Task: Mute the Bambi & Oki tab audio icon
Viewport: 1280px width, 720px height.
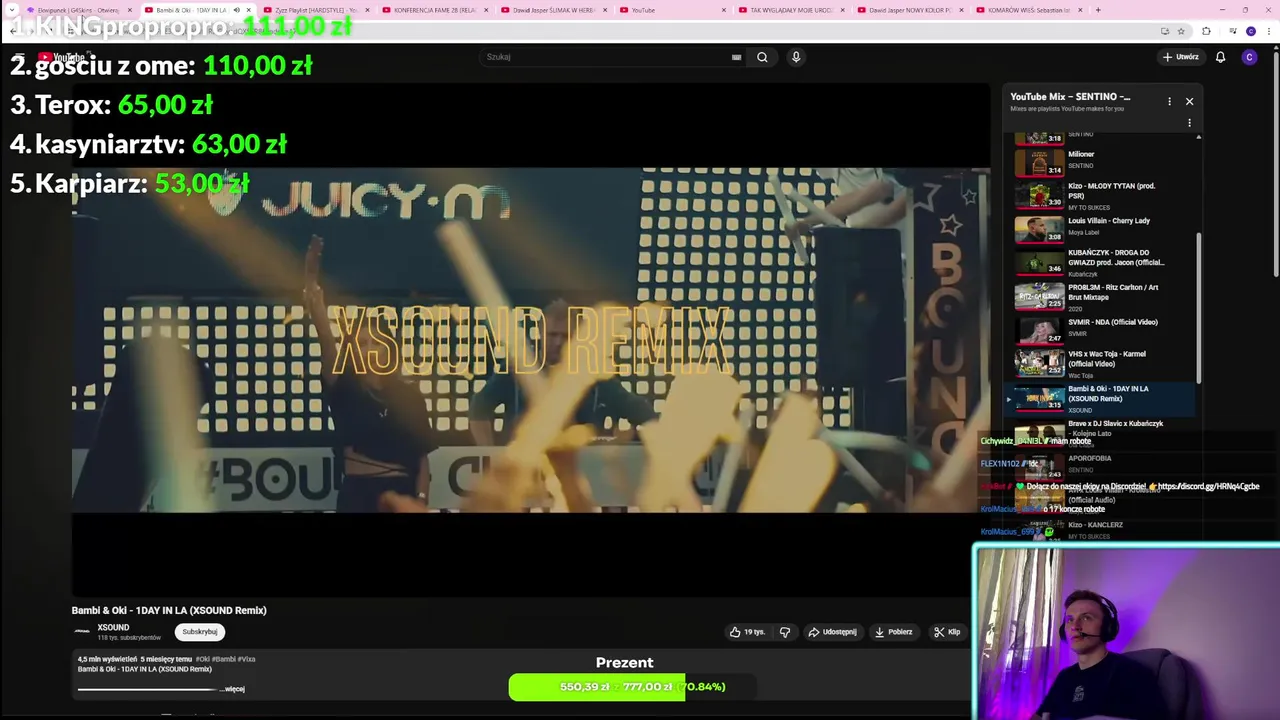Action: click(237, 10)
